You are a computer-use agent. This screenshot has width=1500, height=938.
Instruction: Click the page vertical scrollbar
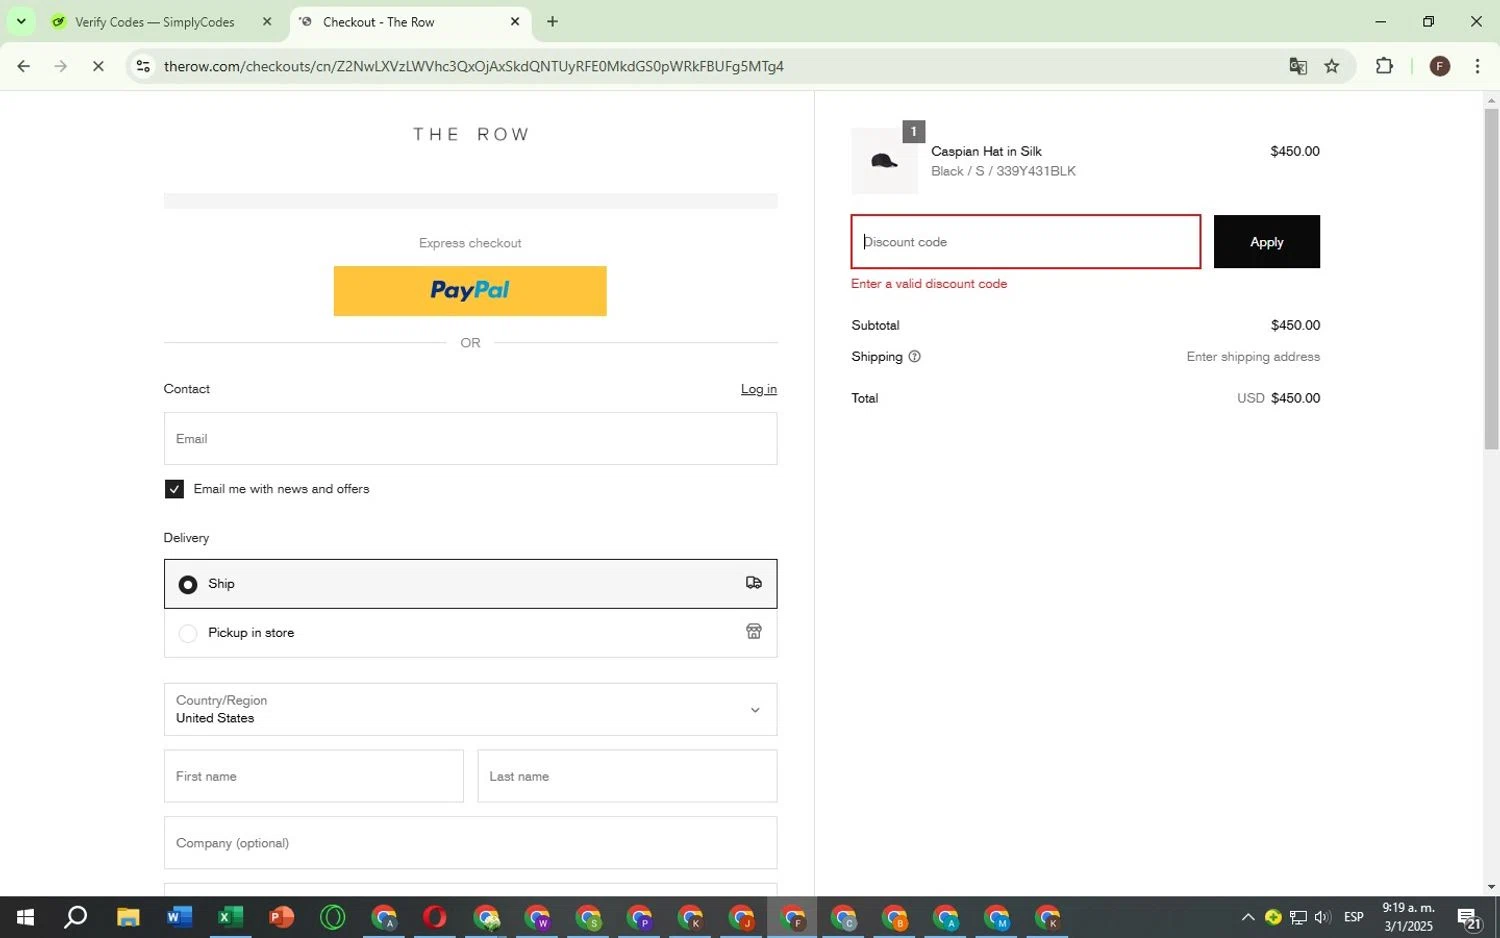pos(1491,279)
